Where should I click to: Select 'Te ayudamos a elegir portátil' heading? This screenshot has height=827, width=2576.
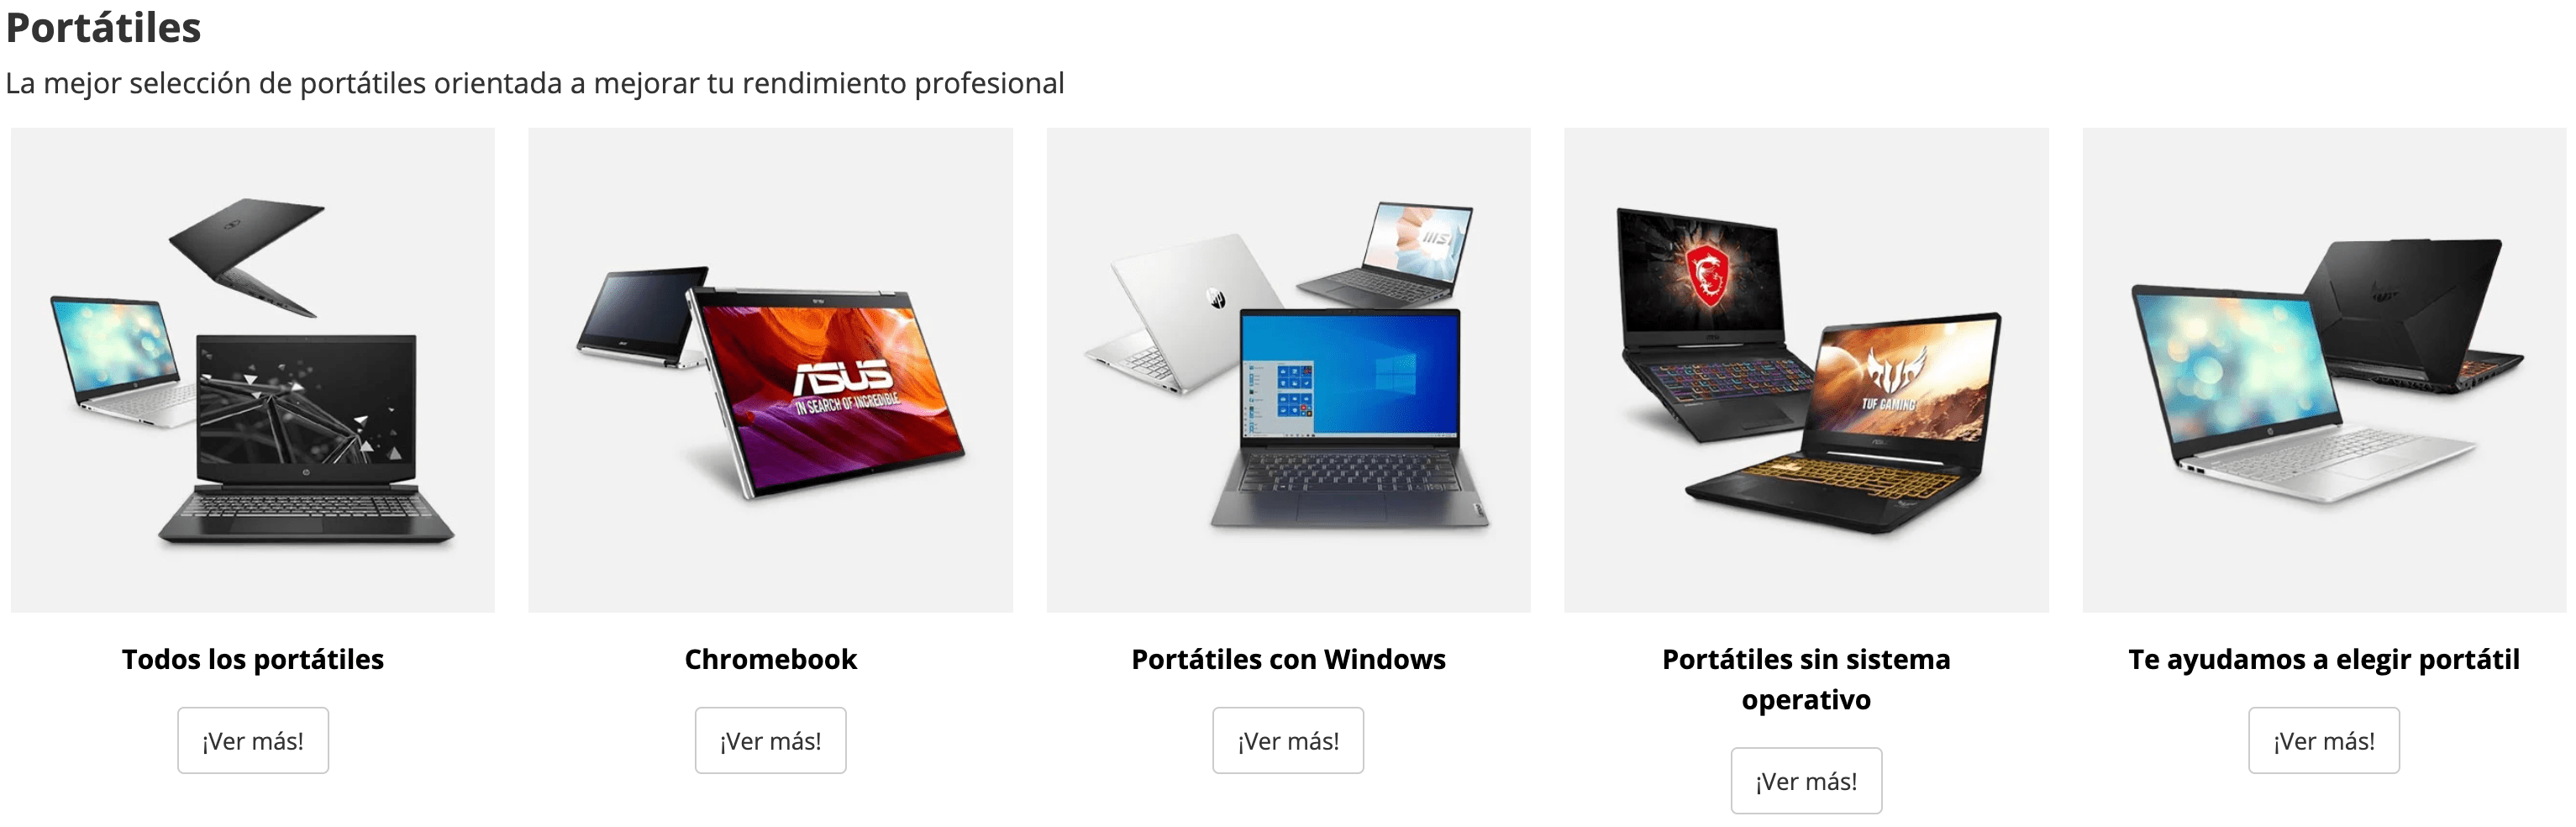click(x=2324, y=660)
